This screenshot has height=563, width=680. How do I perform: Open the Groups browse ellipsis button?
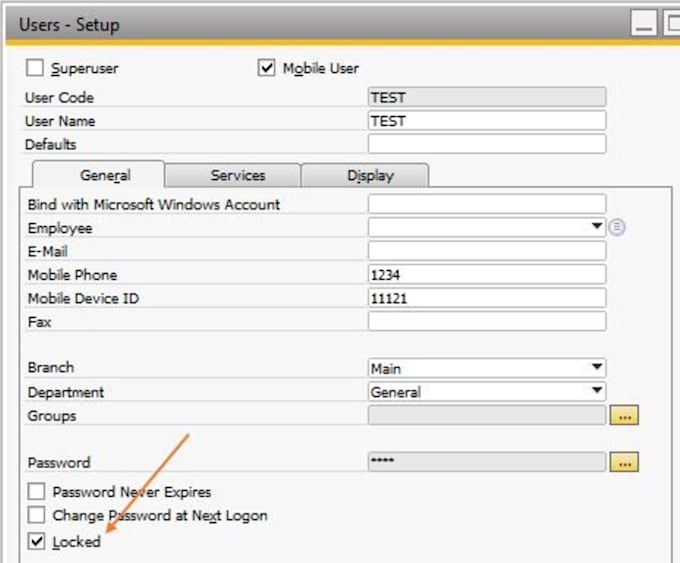626,416
